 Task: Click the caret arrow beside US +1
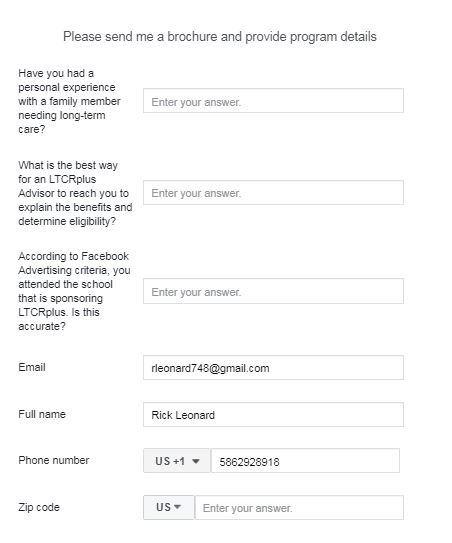(x=196, y=461)
